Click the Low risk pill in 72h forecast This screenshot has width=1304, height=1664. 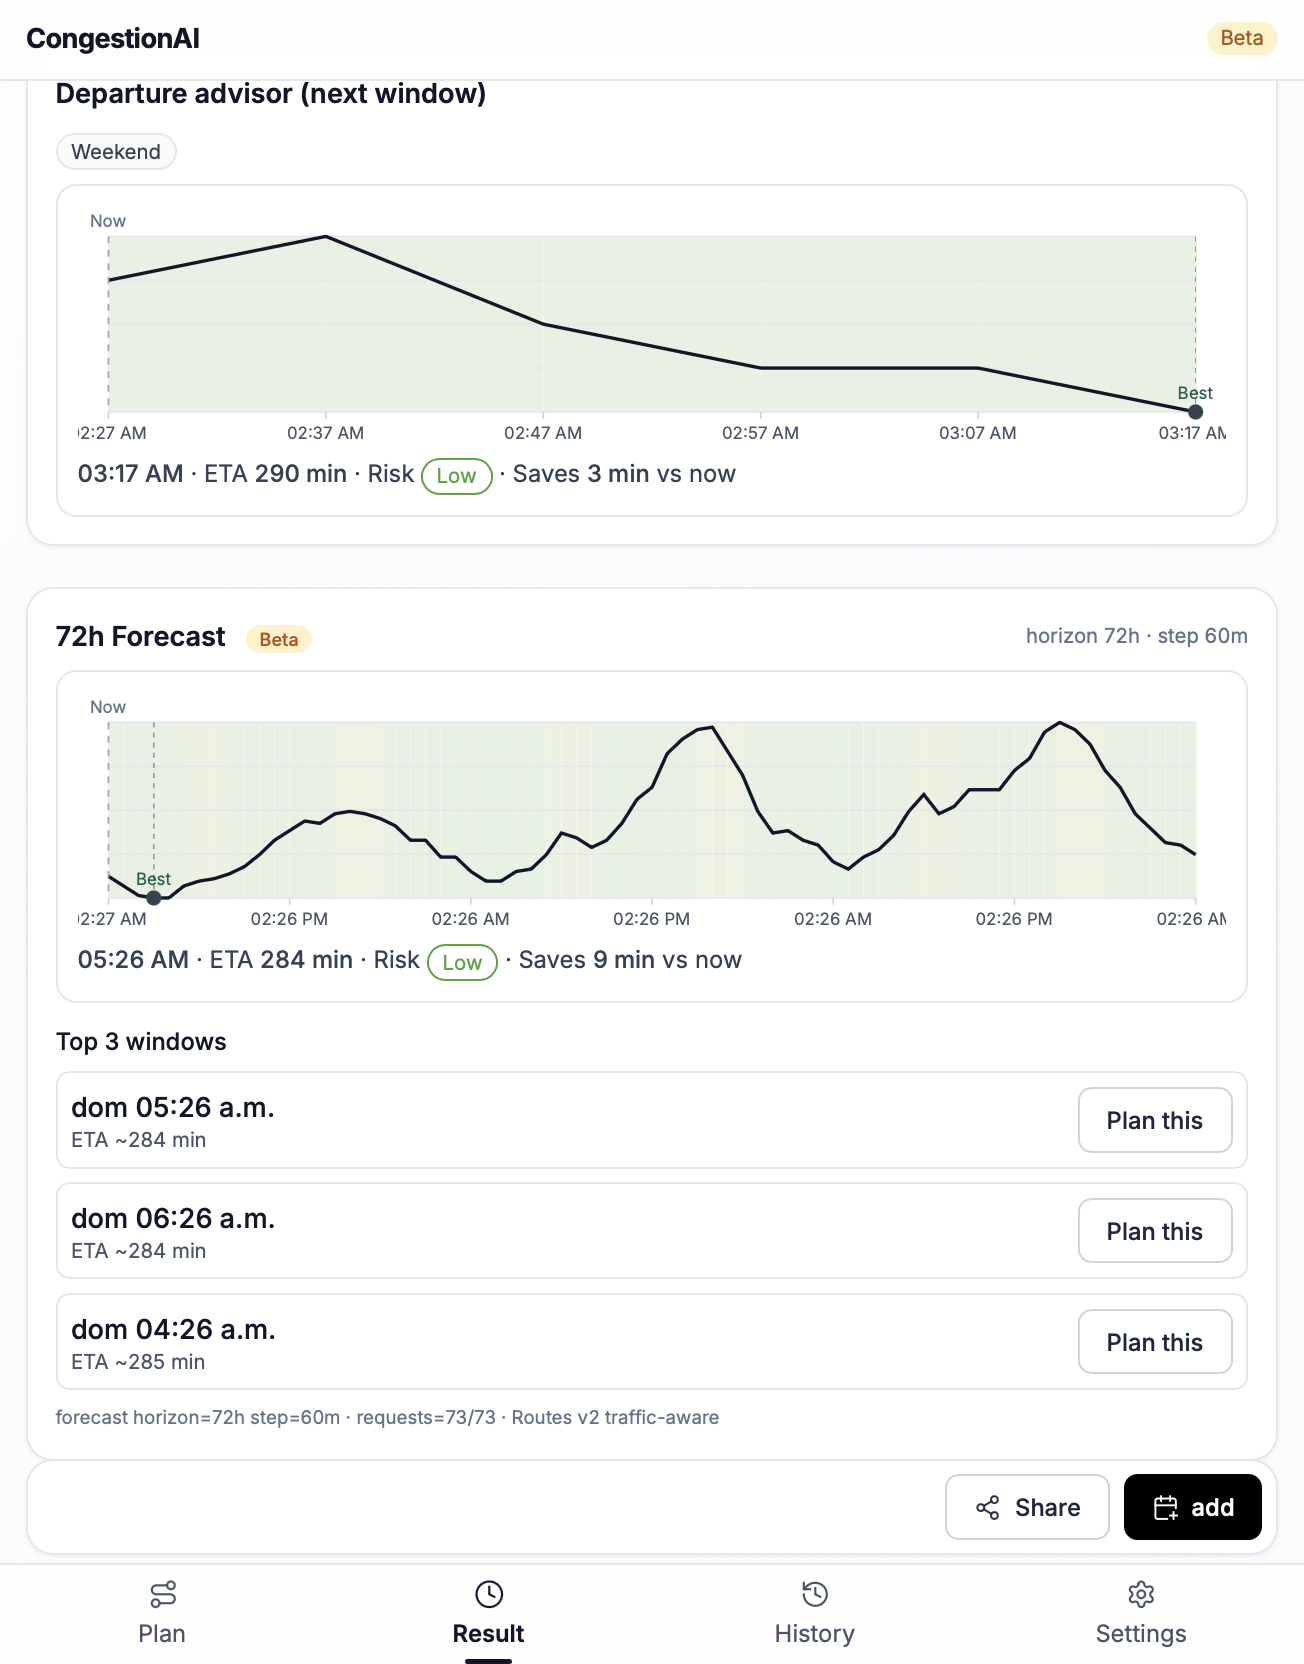click(x=462, y=962)
